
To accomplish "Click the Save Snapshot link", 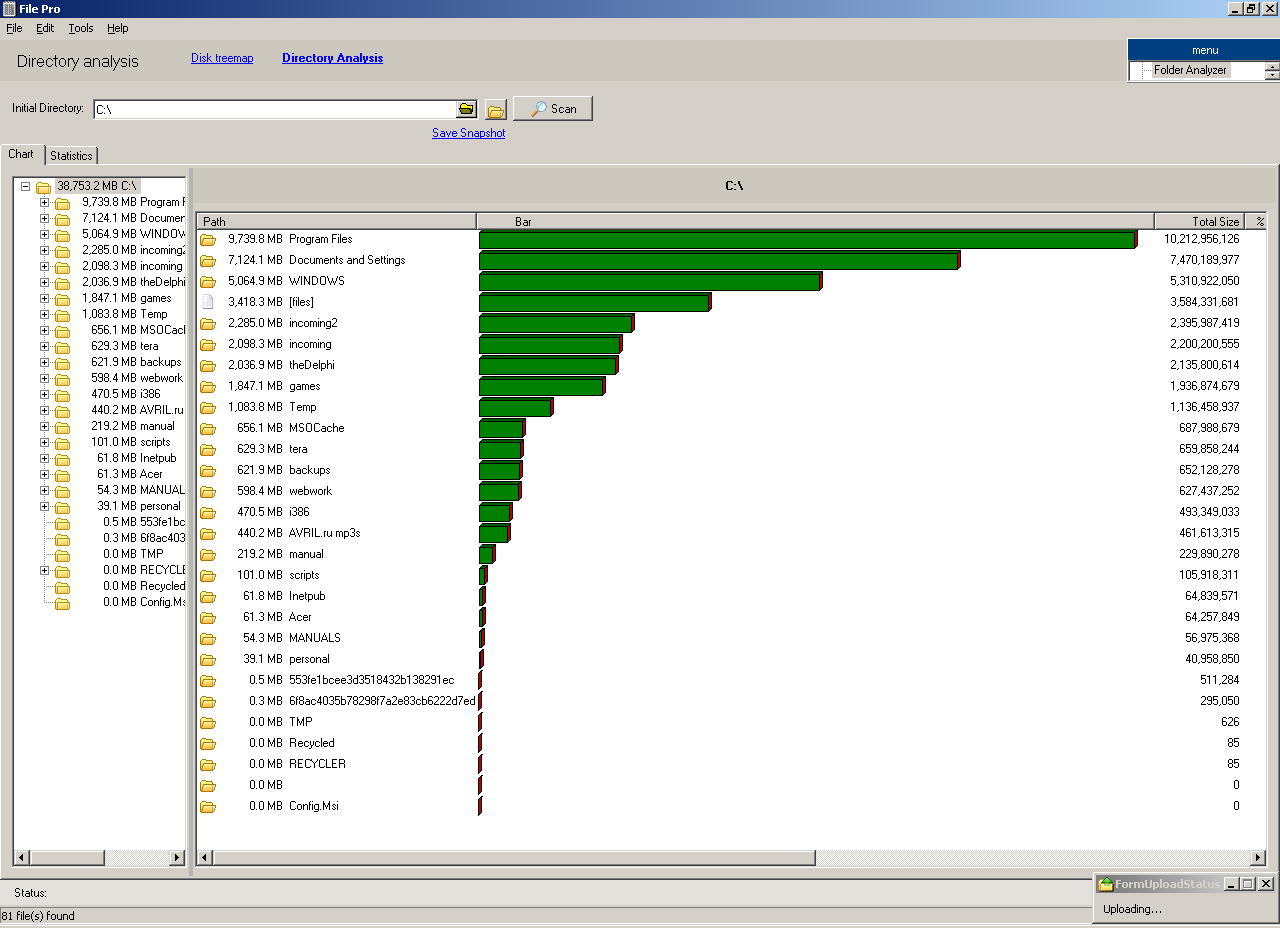I will [x=468, y=132].
